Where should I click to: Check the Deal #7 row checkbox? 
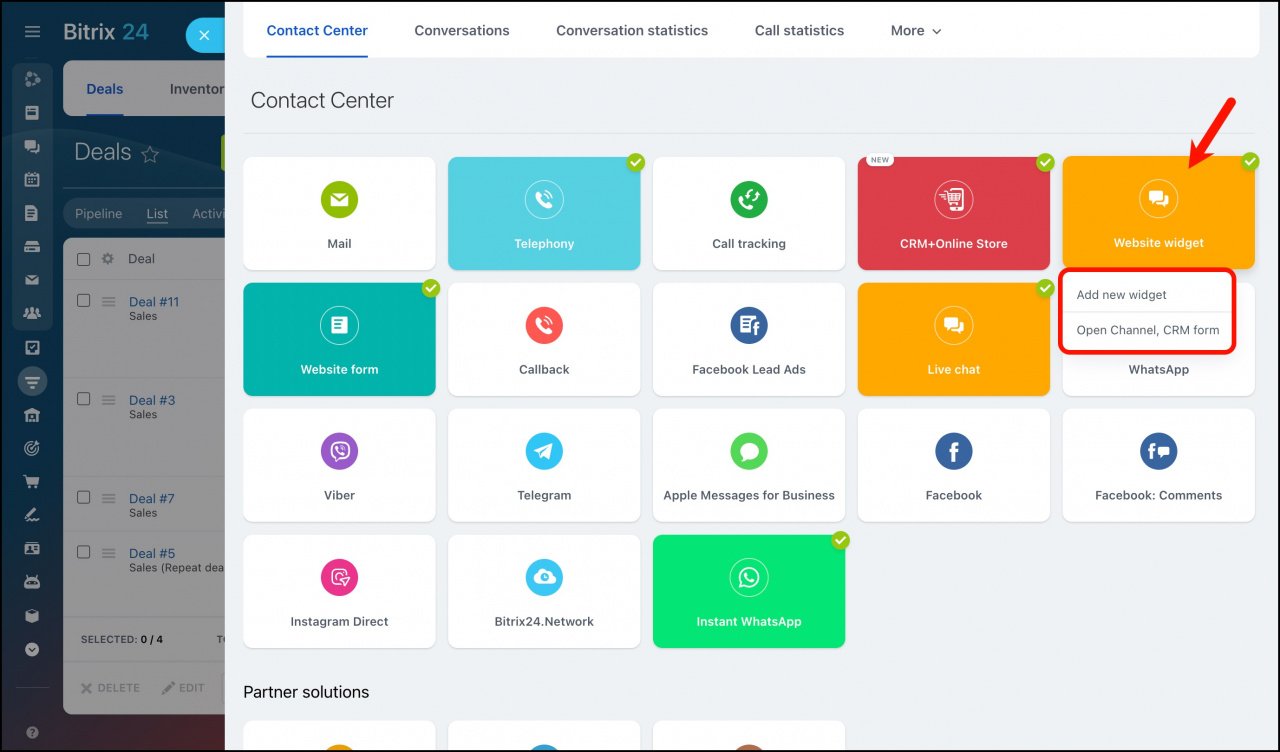click(84, 497)
